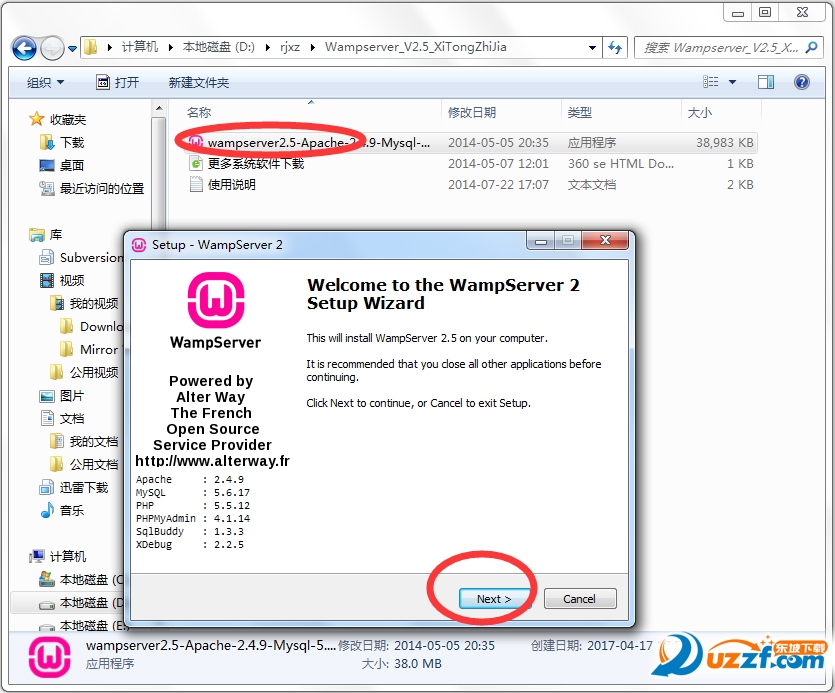Focus the search Wampserver_V2.5 field
This screenshot has height=693, width=835.
pyautogui.click(x=721, y=48)
